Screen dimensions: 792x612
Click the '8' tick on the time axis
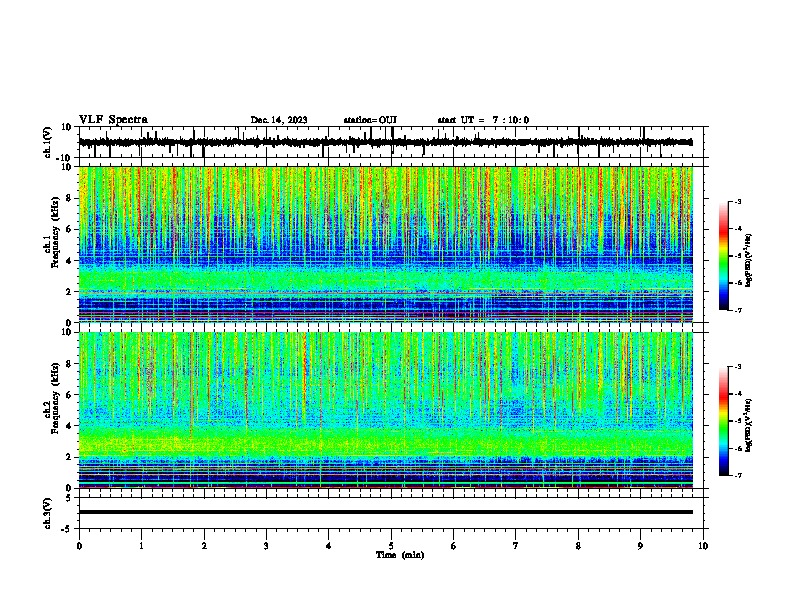click(x=578, y=546)
